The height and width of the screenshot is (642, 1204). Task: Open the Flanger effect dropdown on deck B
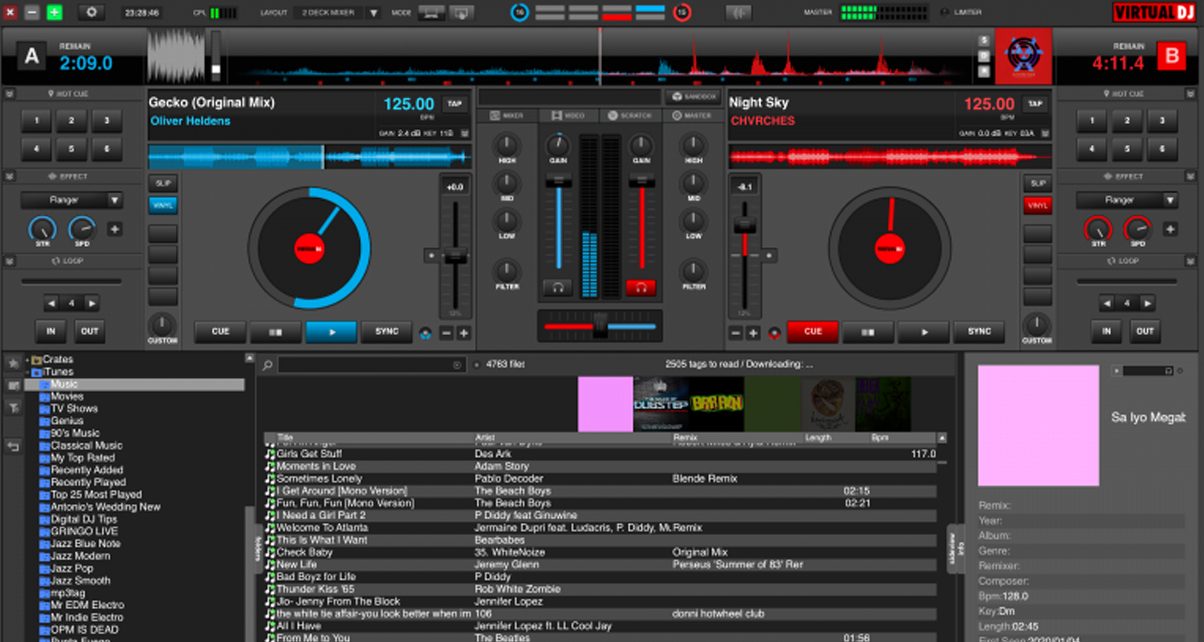[1127, 200]
